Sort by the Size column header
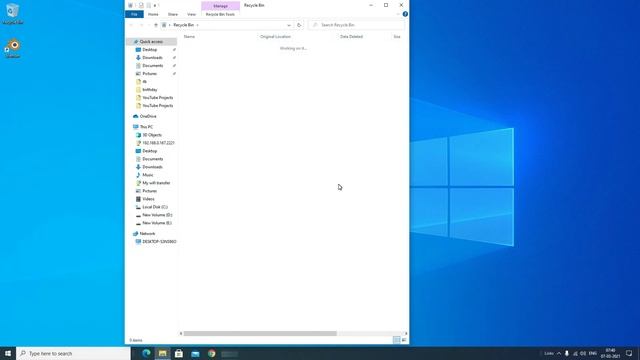Viewport: 640px width, 360px height. [x=397, y=37]
